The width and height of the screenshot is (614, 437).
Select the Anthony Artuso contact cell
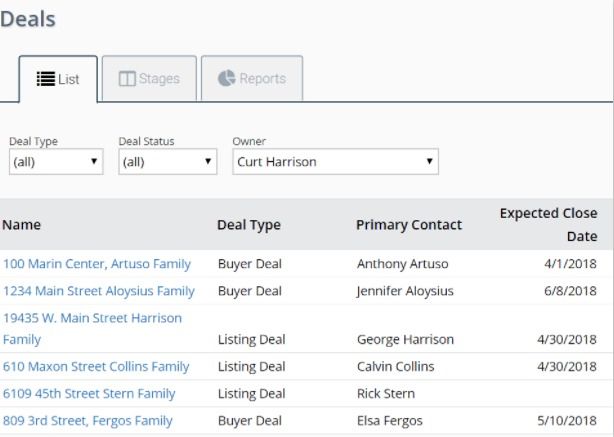tap(403, 264)
